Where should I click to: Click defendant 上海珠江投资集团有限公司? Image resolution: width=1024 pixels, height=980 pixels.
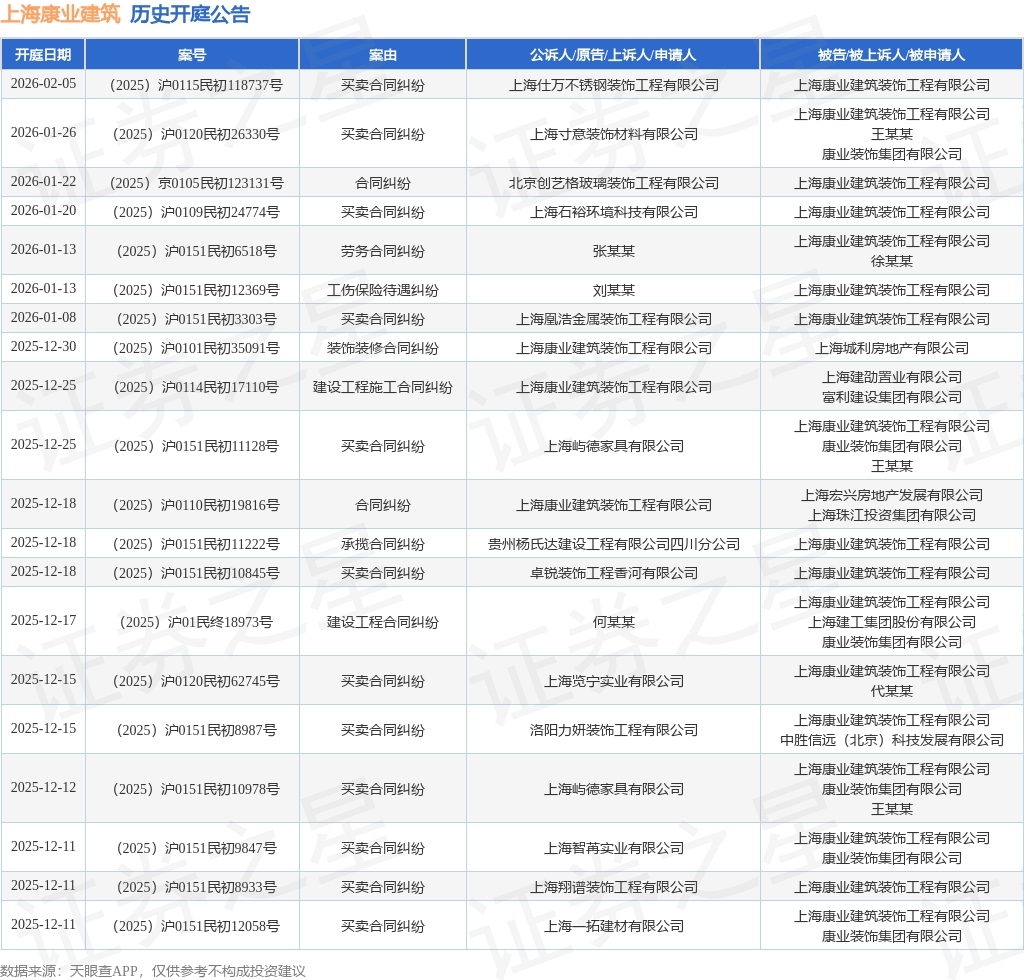click(891, 515)
